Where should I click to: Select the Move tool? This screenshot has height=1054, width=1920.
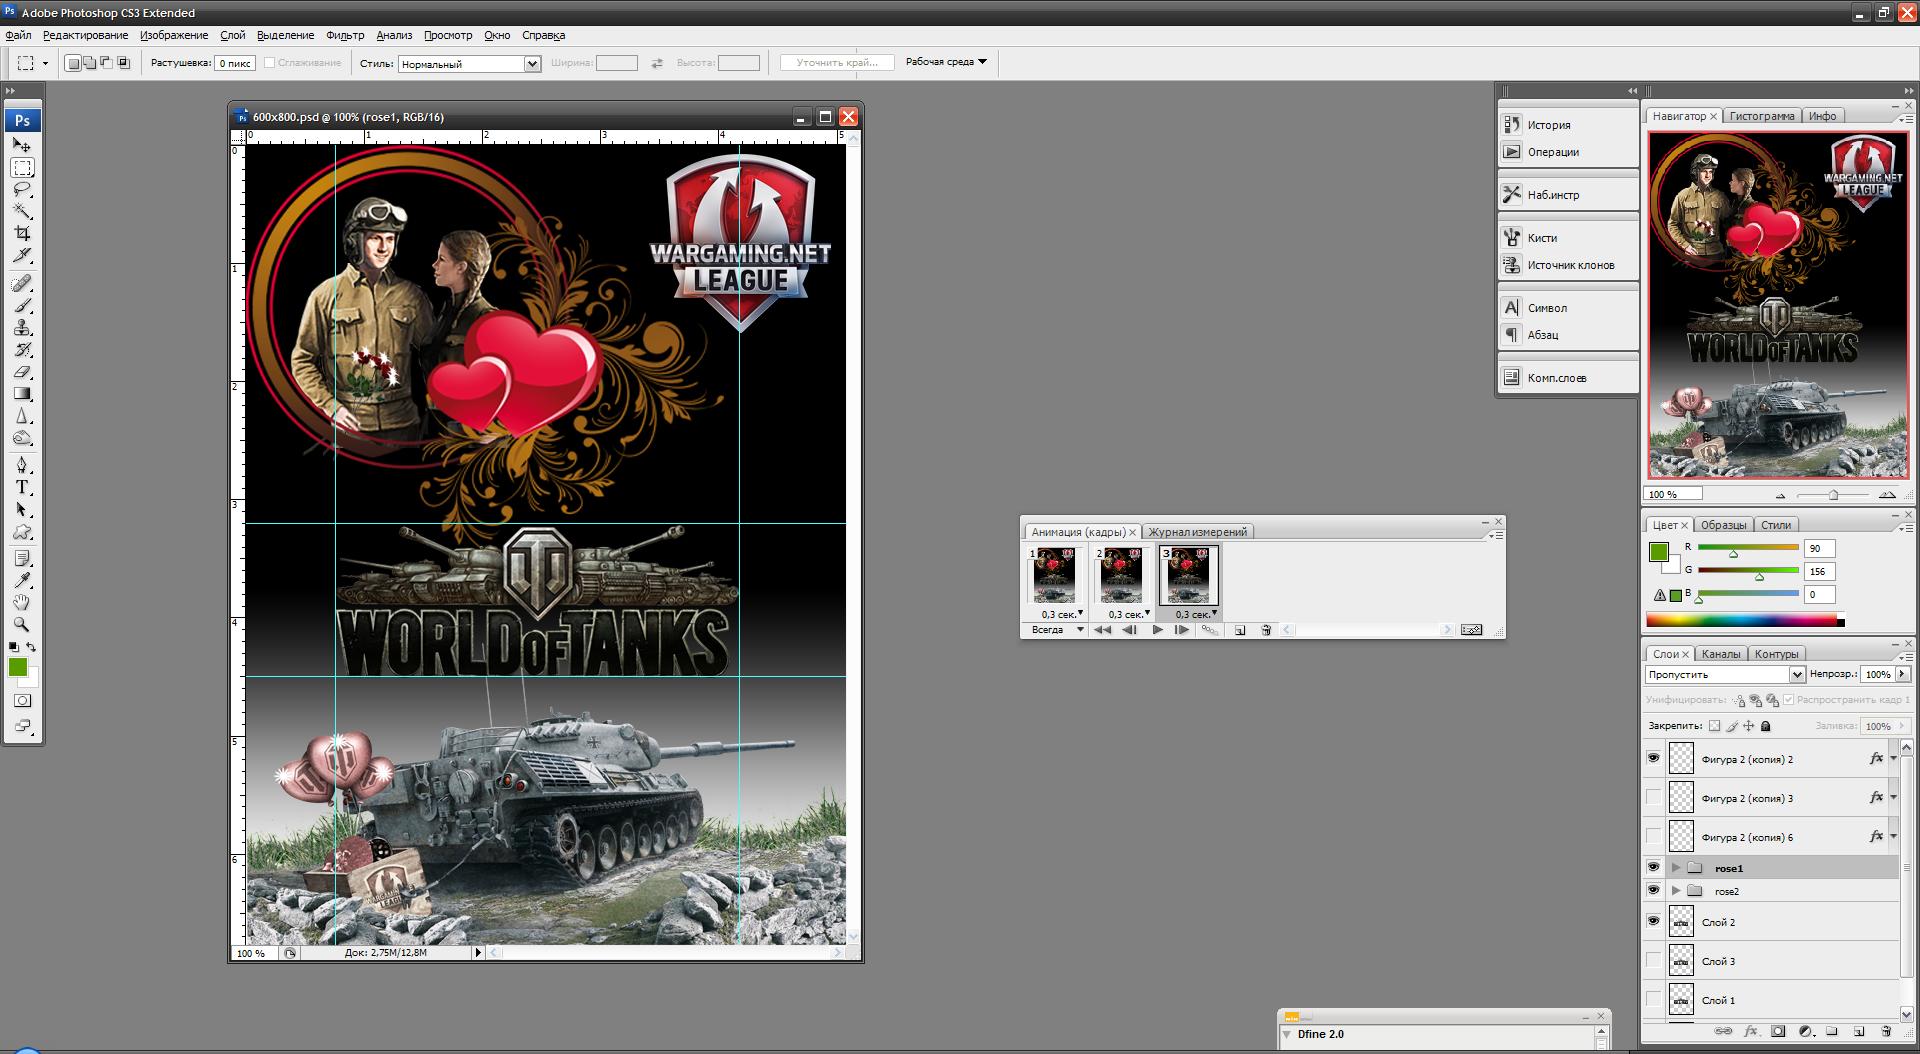tap(22, 145)
